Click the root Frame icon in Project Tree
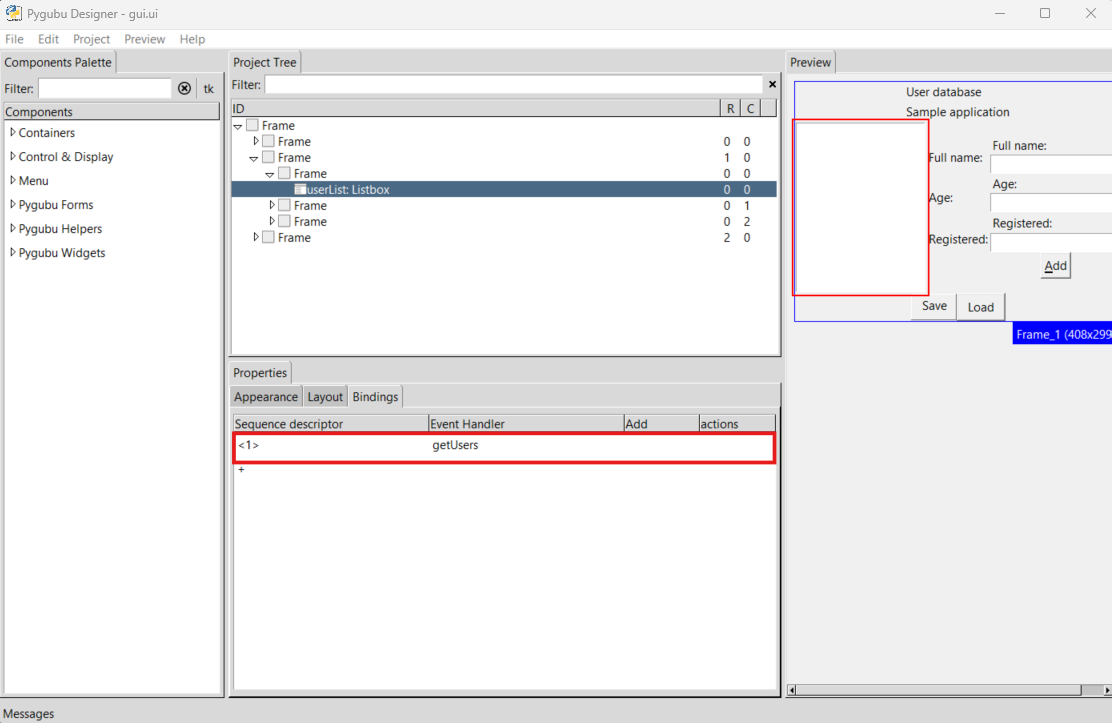This screenshot has height=723, width=1112. coord(252,126)
